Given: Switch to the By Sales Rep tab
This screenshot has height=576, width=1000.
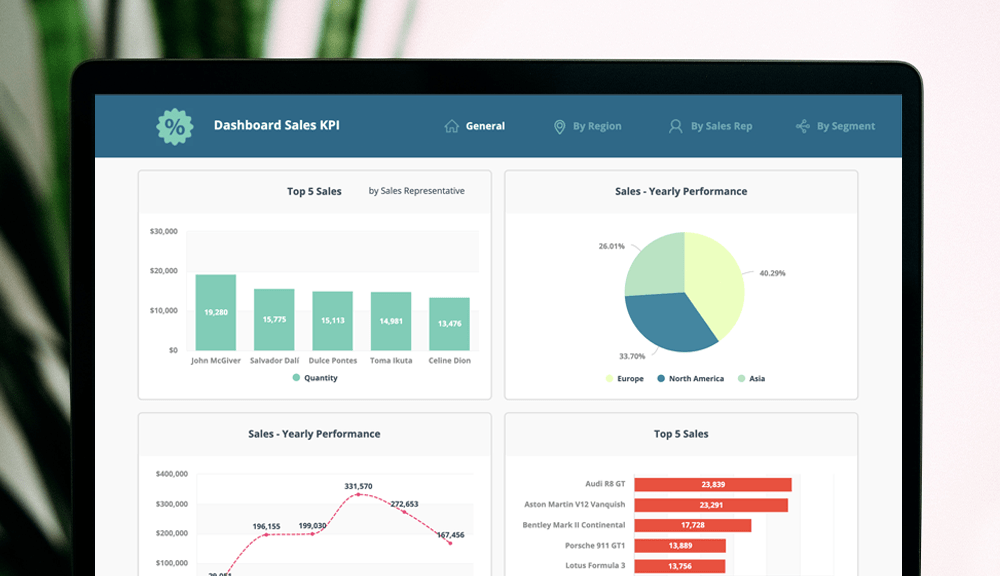Looking at the screenshot, I should coord(710,126).
